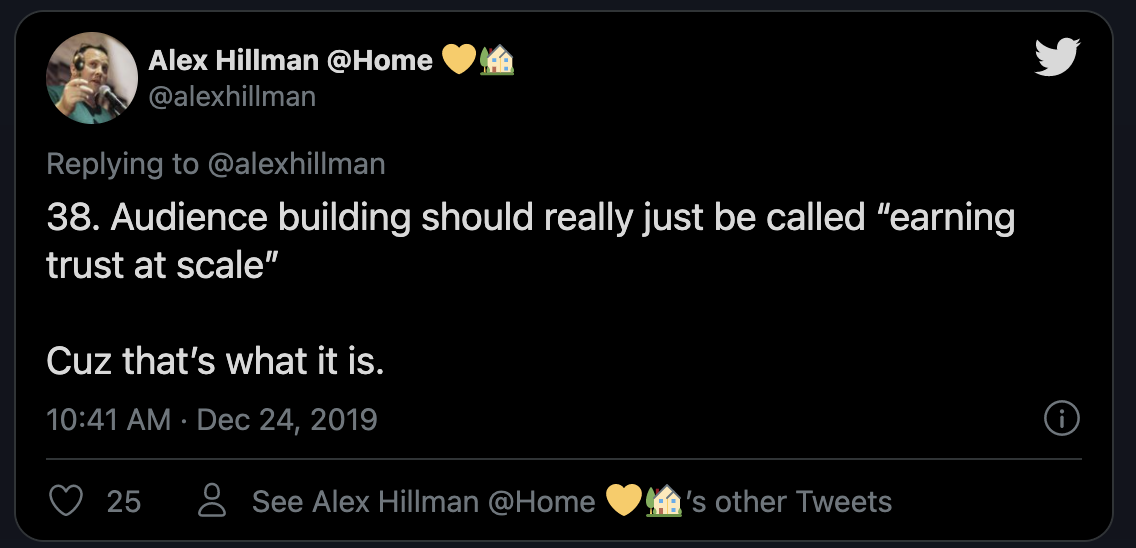See Alex Hillman's other Tweets

[x=570, y=501]
